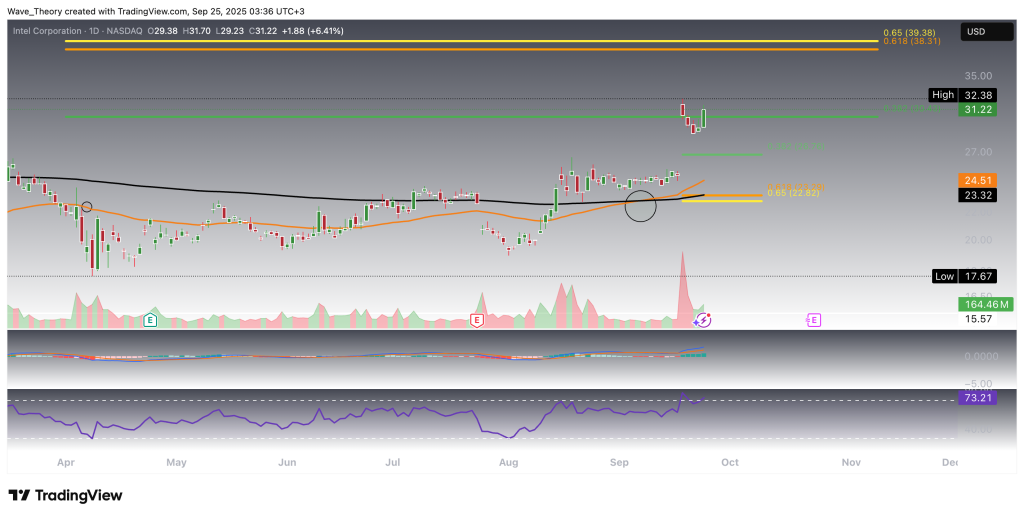Click the small circle drawn near April
This screenshot has height=517, width=1024.
click(86, 207)
